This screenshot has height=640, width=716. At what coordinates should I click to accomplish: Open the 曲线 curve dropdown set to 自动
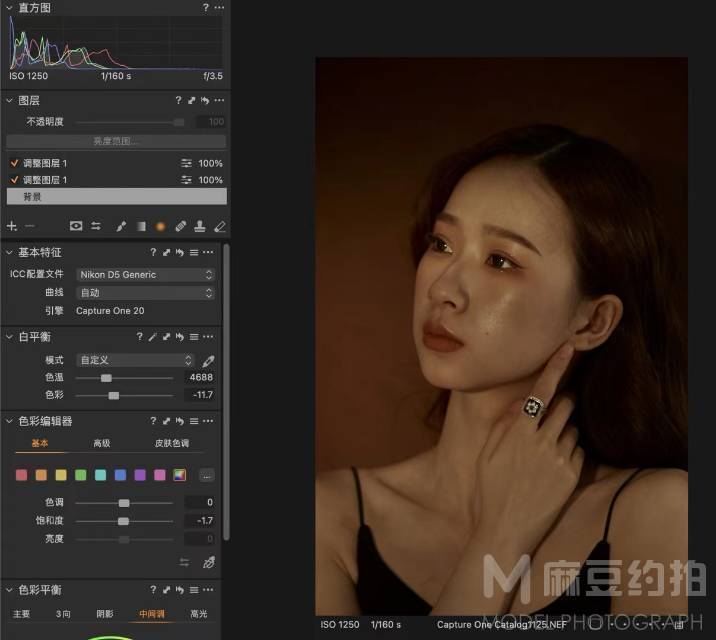tap(145, 293)
